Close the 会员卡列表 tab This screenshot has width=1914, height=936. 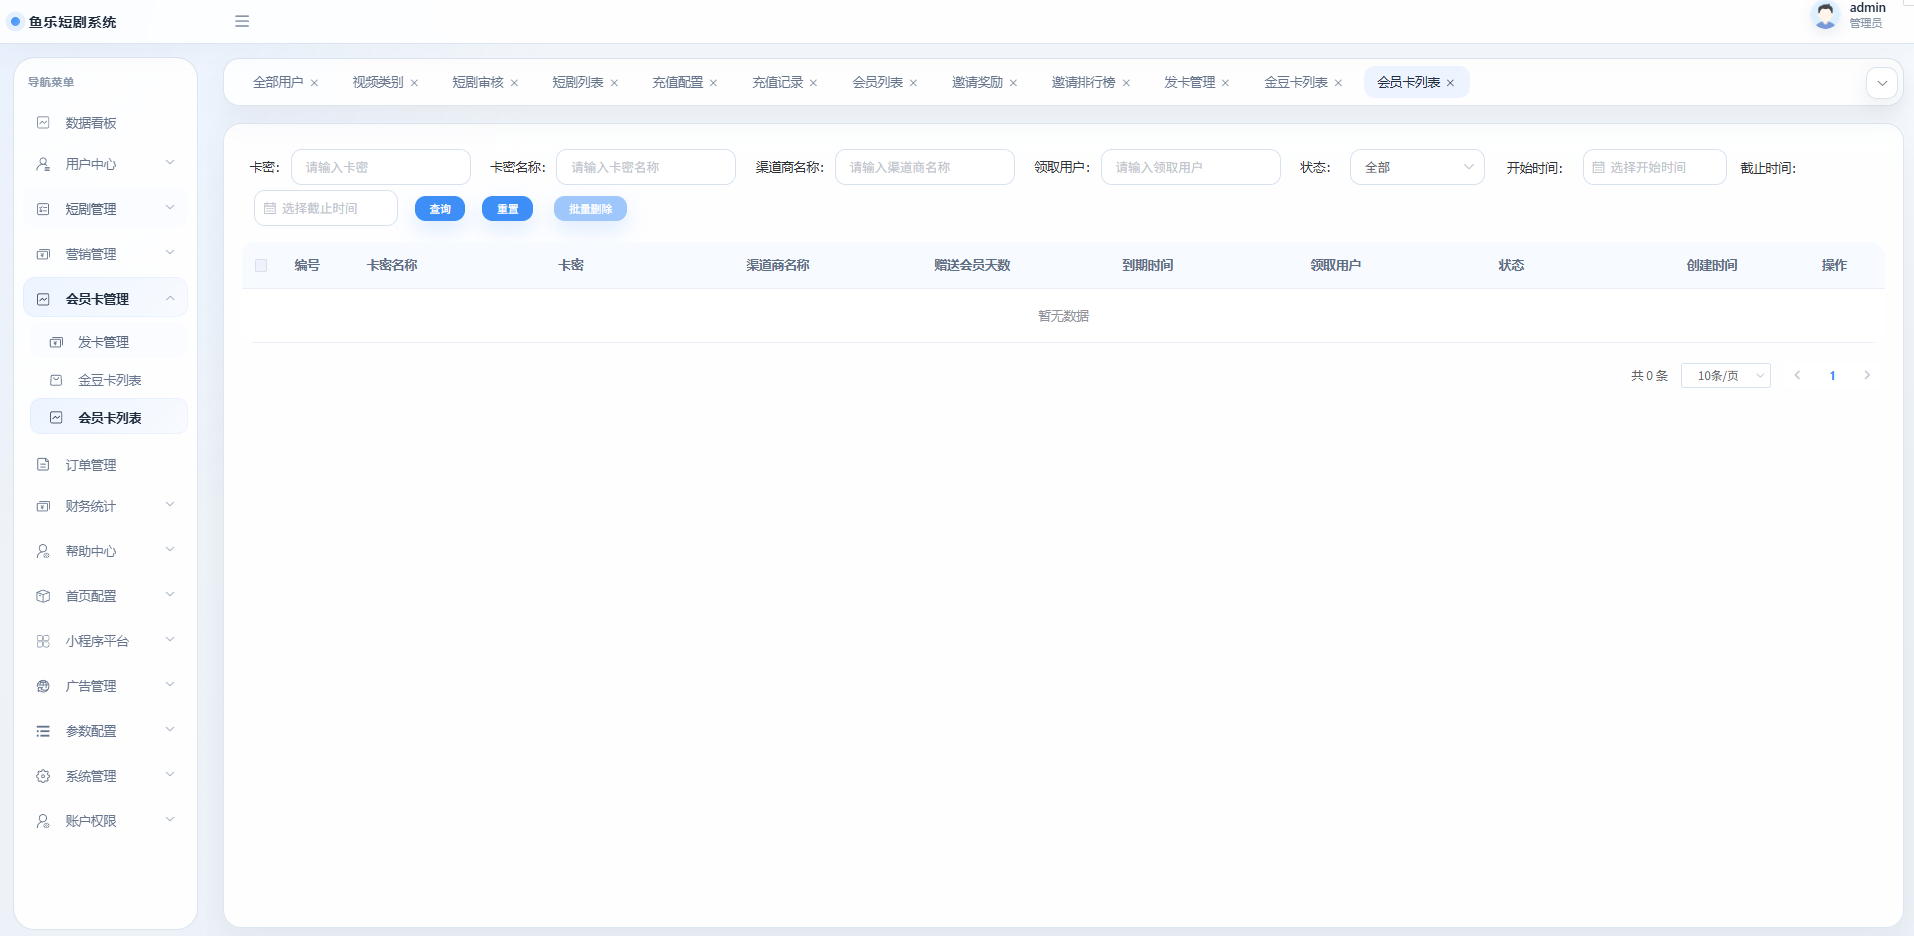1450,83
